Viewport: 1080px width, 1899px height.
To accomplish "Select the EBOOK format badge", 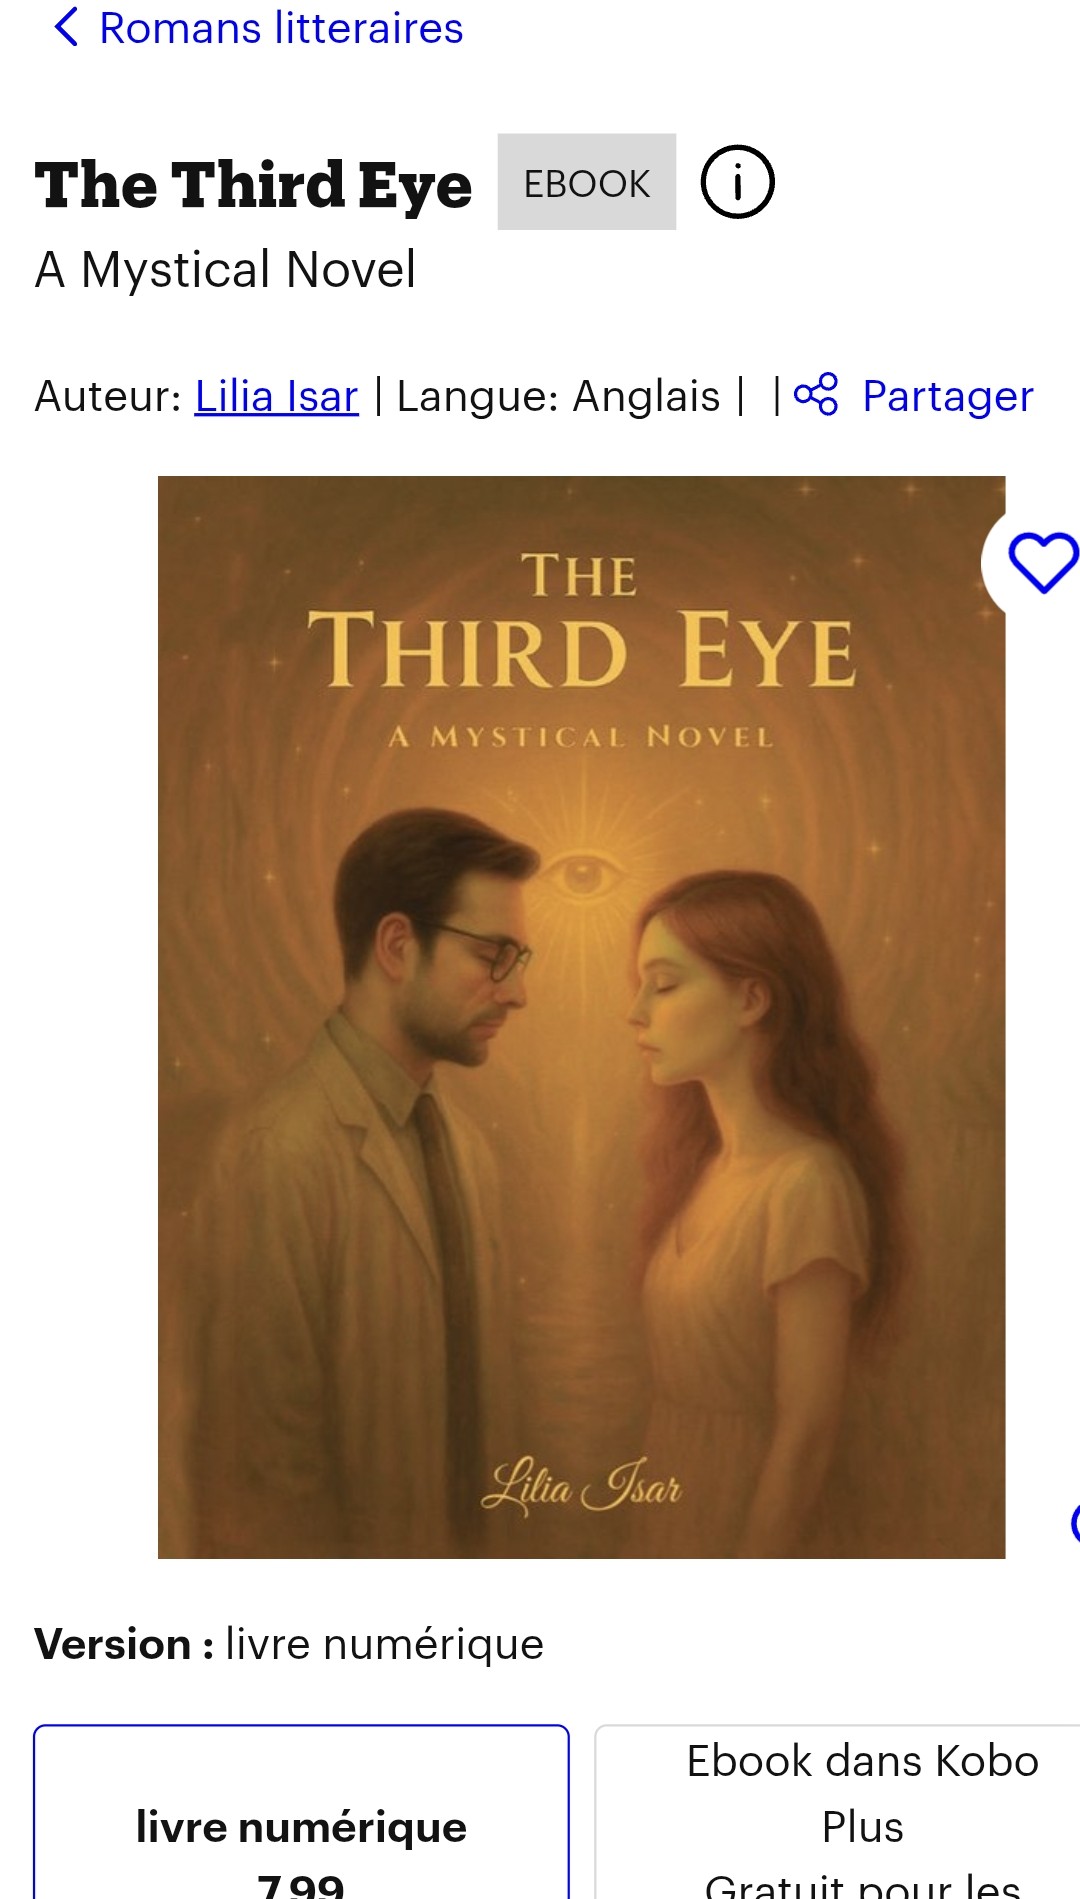I will tap(587, 182).
